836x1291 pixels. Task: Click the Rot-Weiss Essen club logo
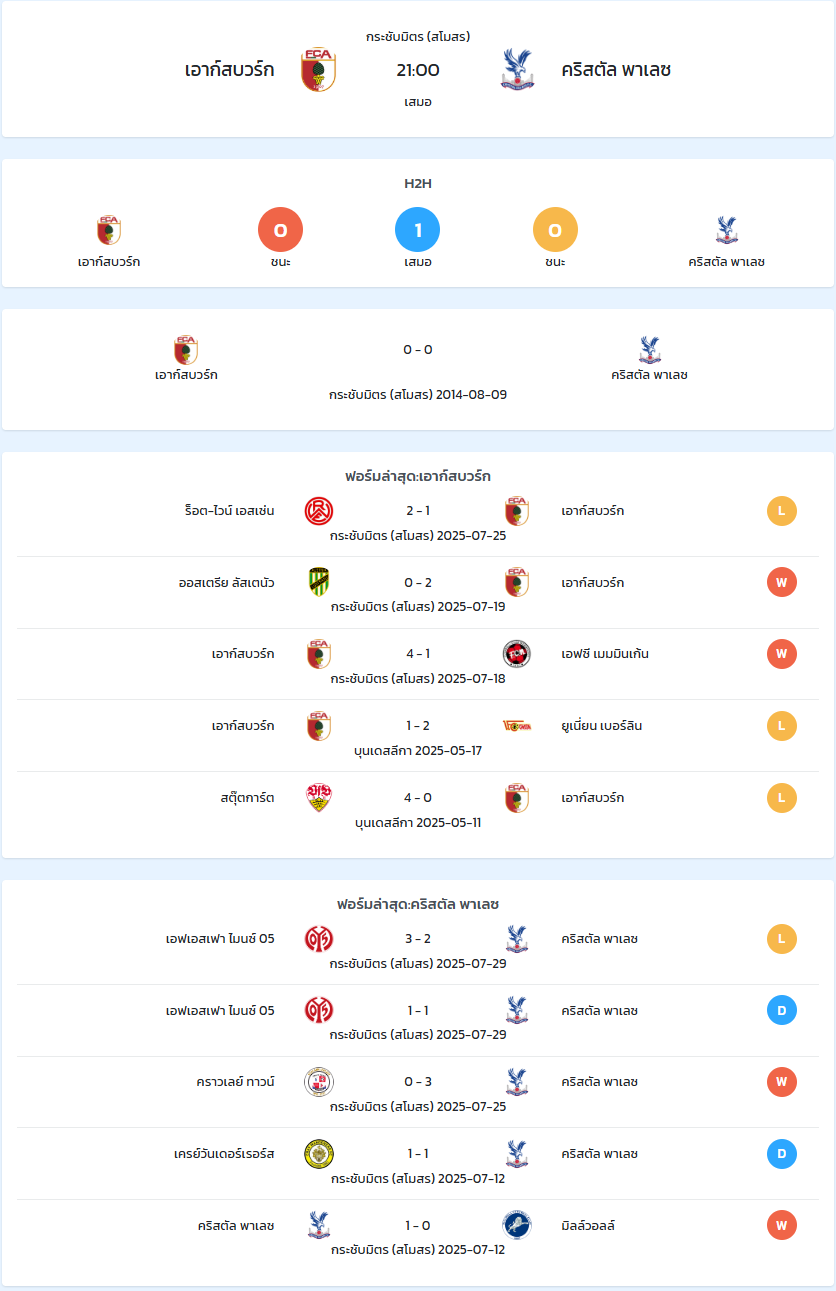click(319, 511)
